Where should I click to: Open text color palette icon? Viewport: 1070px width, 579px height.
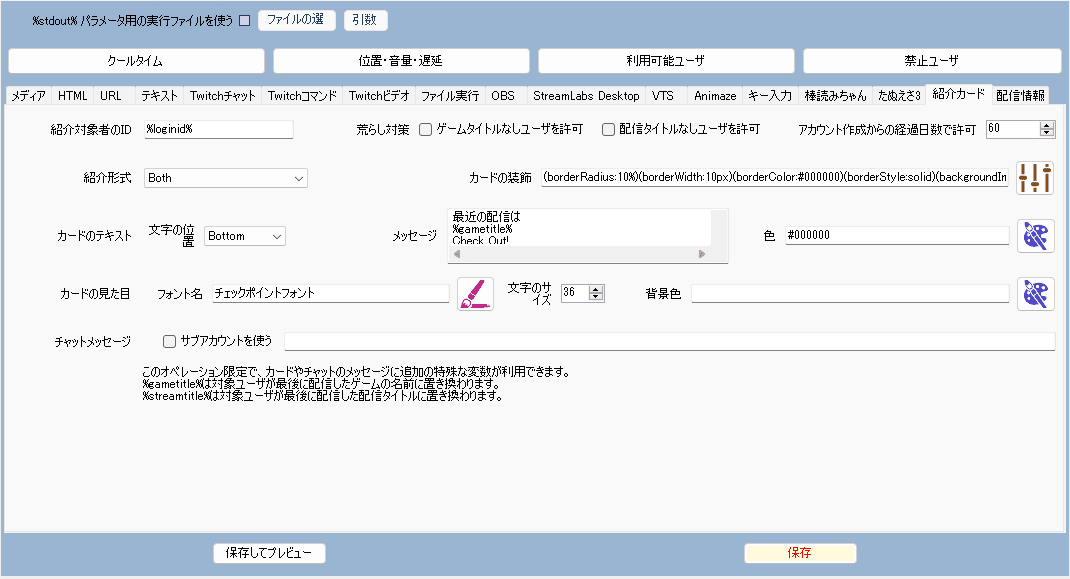[x=1035, y=236]
